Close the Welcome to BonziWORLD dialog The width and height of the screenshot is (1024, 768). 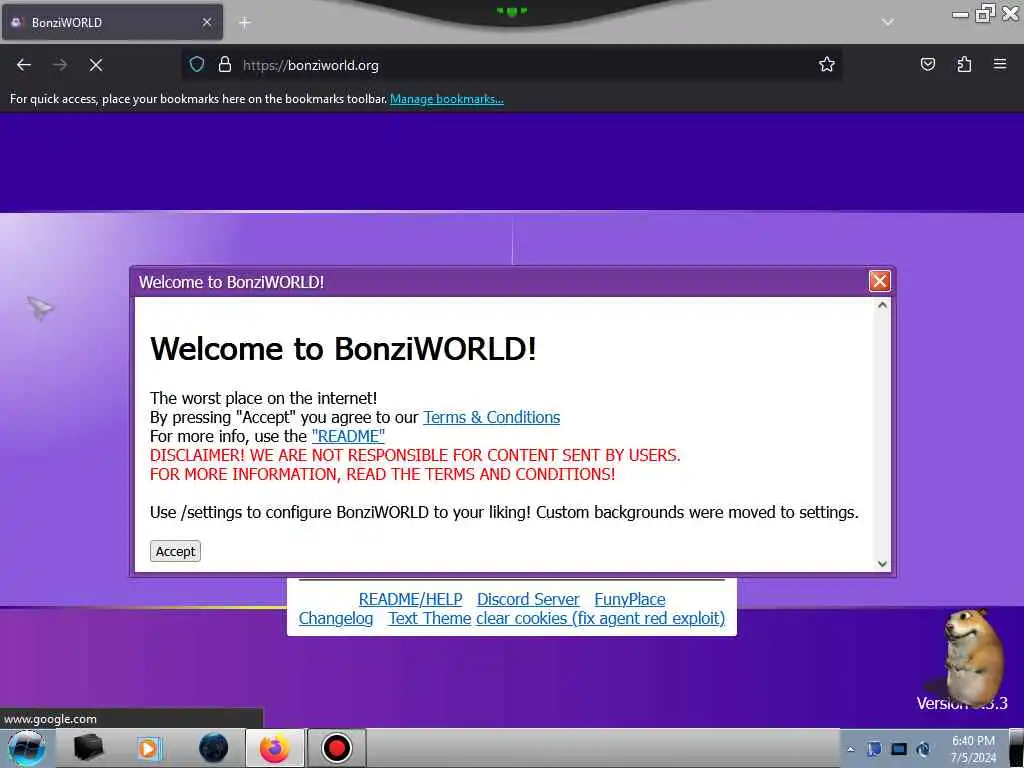[x=879, y=281]
